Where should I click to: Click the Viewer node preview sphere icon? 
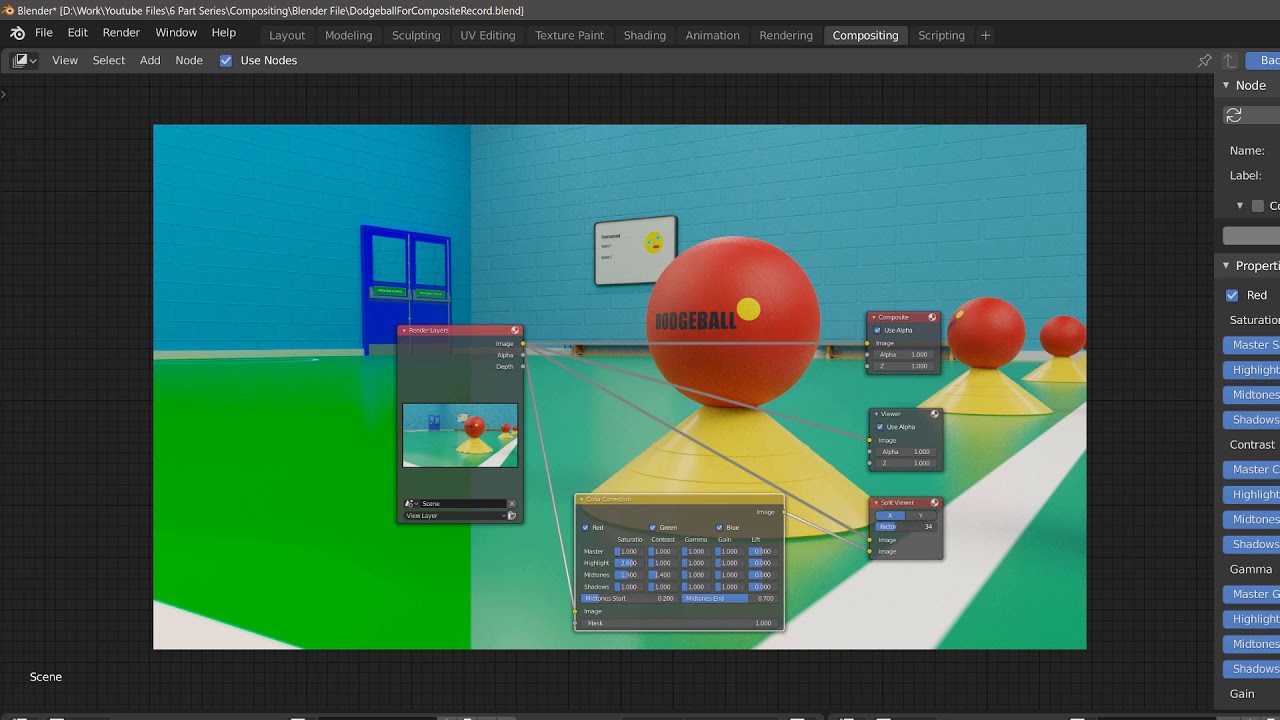[935, 414]
